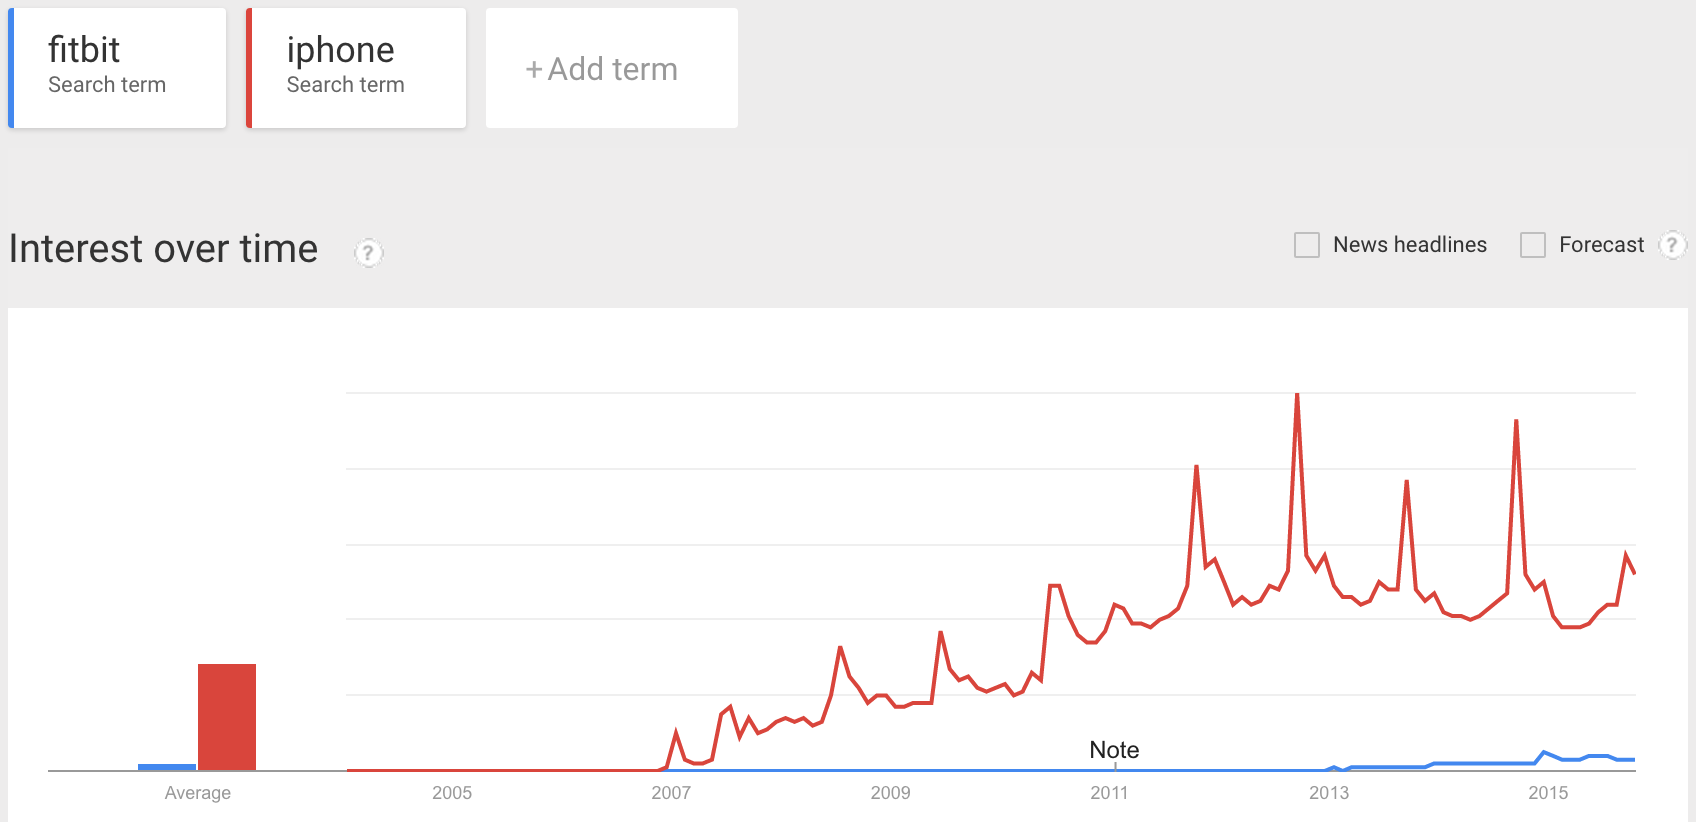This screenshot has width=1696, height=822.
Task: Click the help icon beside Interest over time
Action: tap(368, 253)
